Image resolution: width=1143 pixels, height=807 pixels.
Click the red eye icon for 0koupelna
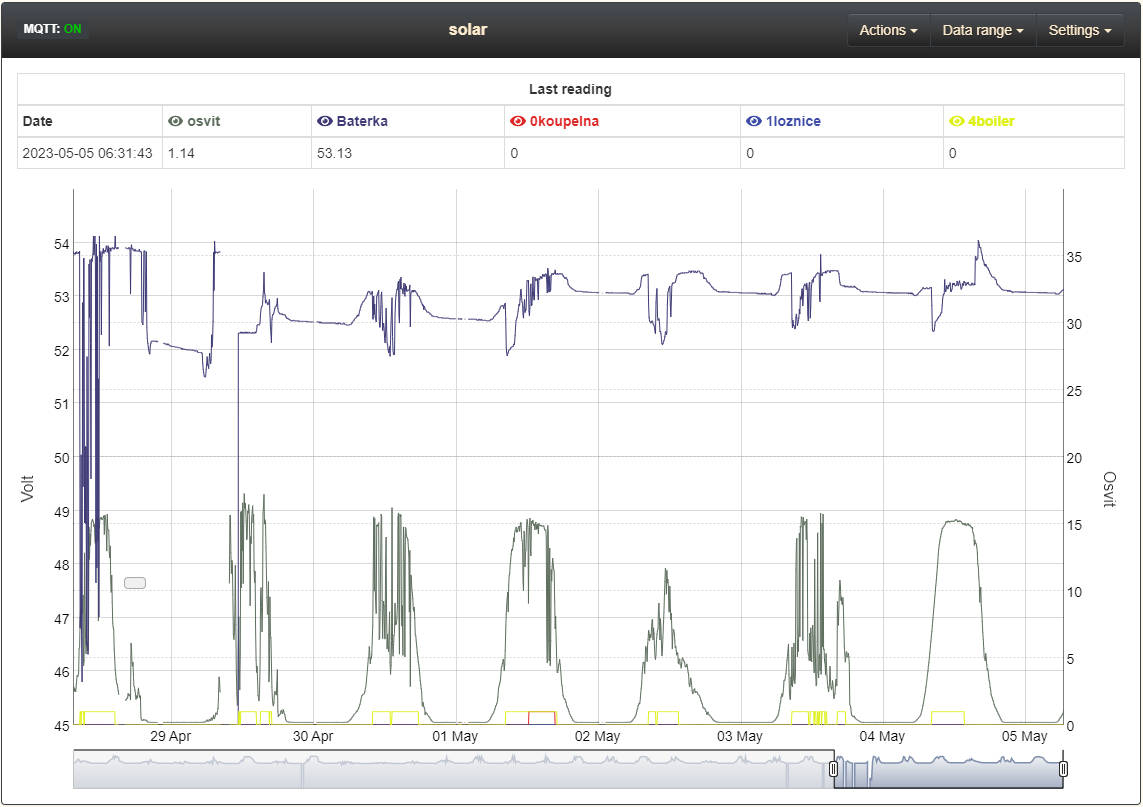(x=517, y=121)
